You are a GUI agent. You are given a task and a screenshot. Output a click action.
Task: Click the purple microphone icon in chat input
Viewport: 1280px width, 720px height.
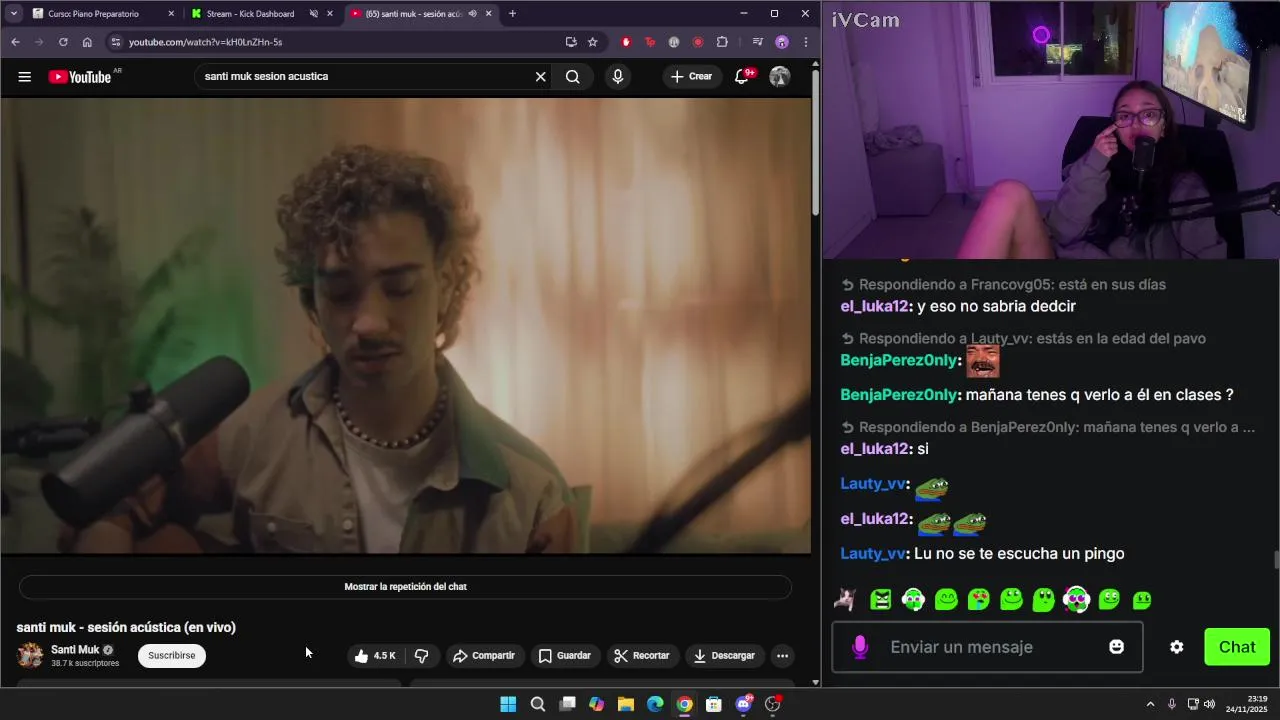[860, 647]
